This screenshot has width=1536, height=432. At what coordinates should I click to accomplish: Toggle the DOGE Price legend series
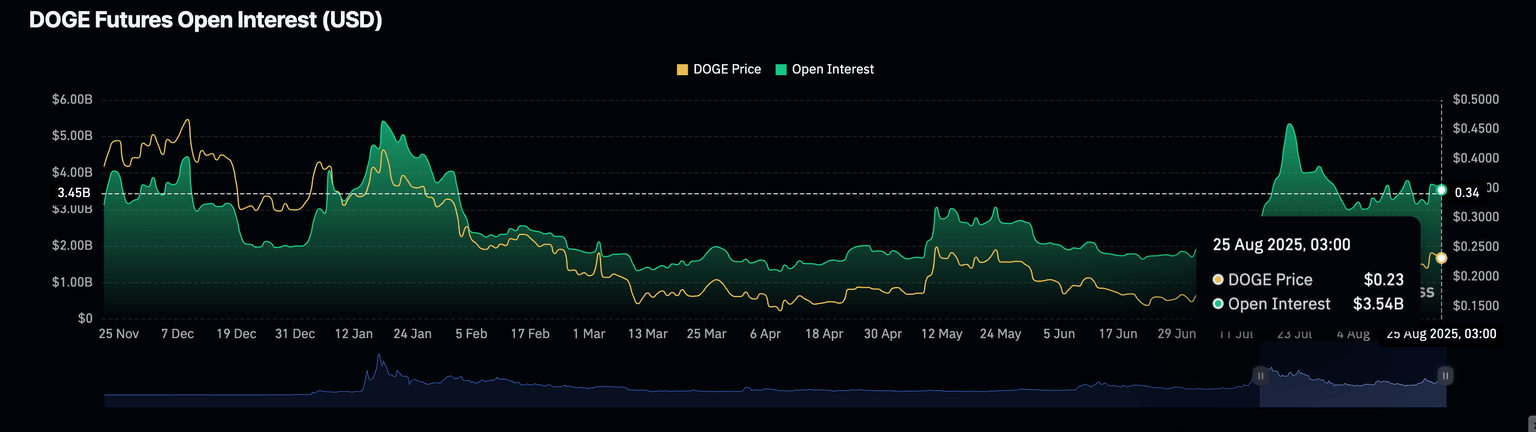726,69
